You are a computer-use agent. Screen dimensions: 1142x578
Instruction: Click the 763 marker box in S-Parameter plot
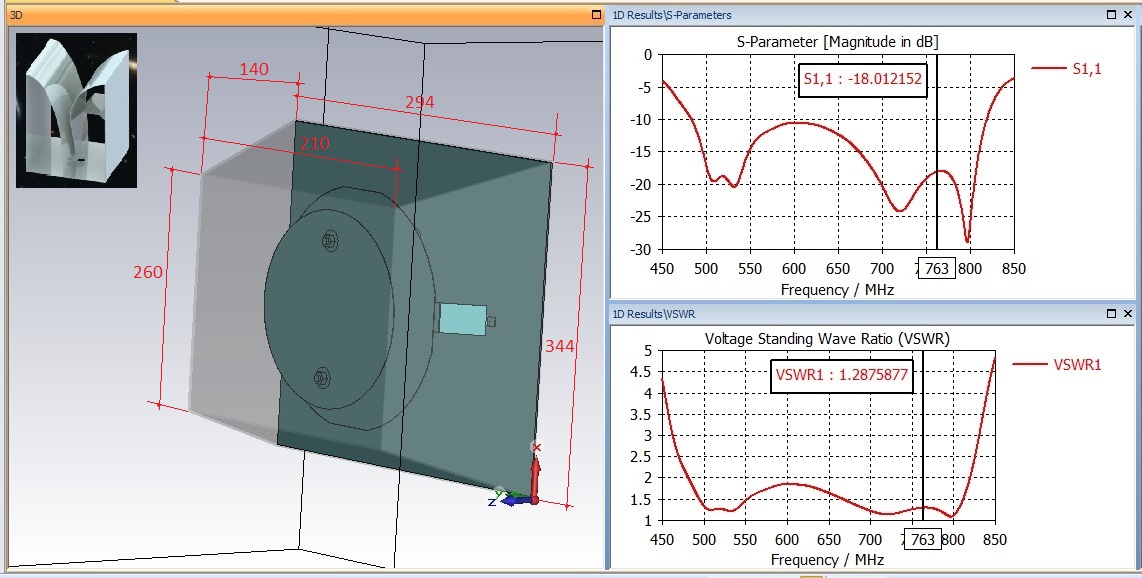coord(937,269)
